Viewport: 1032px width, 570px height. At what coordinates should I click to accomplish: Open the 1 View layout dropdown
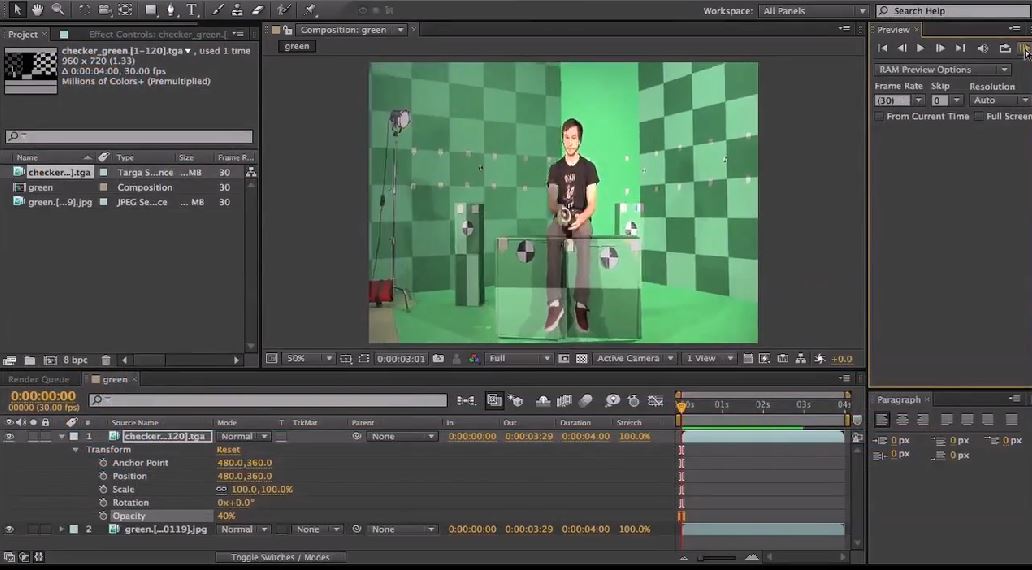point(709,359)
